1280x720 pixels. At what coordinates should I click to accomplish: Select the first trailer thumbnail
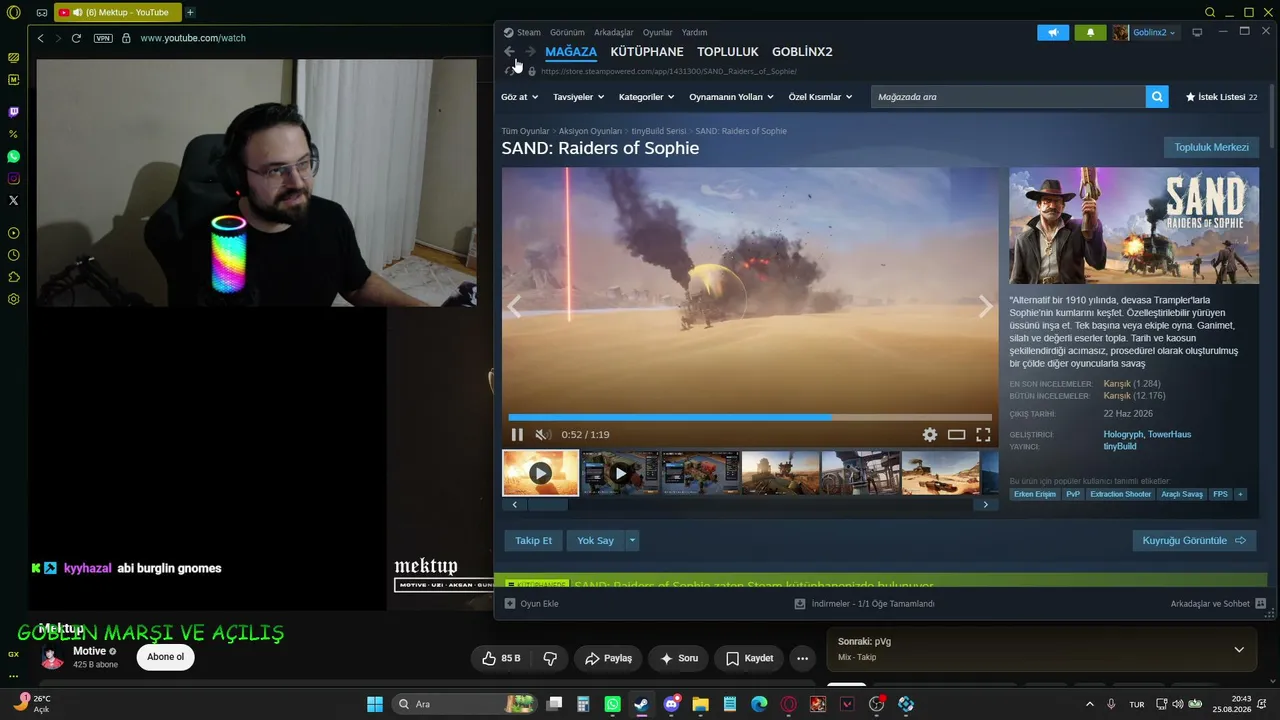tap(540, 473)
